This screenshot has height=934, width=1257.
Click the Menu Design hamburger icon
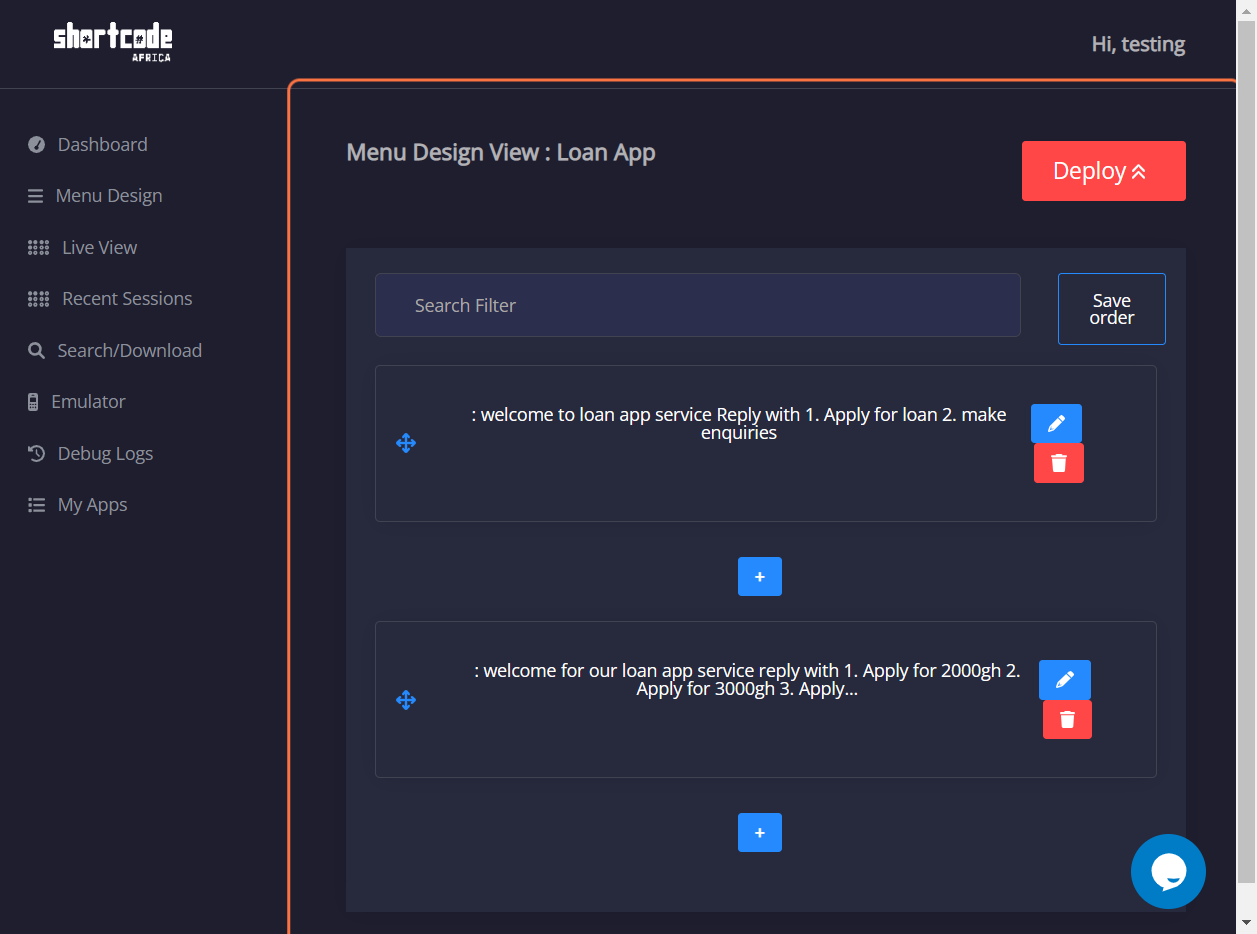[x=36, y=196]
